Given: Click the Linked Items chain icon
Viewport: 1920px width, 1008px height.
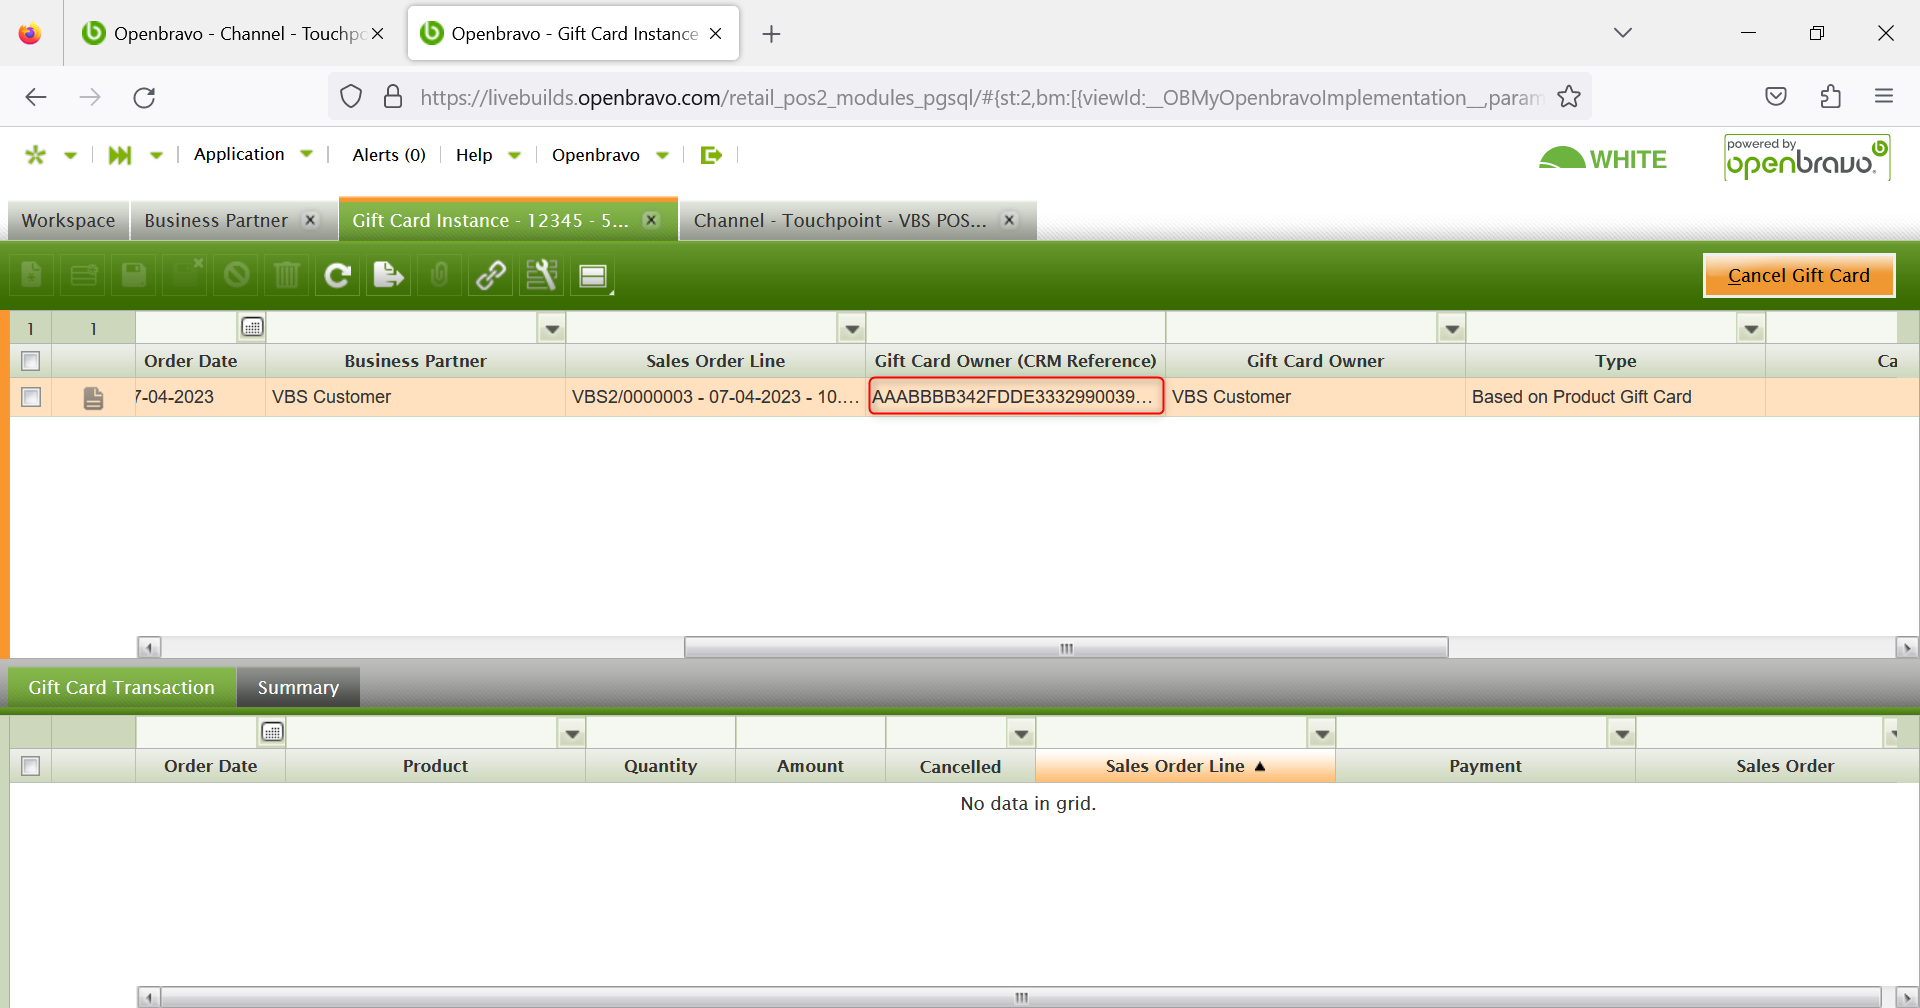Looking at the screenshot, I should (491, 275).
